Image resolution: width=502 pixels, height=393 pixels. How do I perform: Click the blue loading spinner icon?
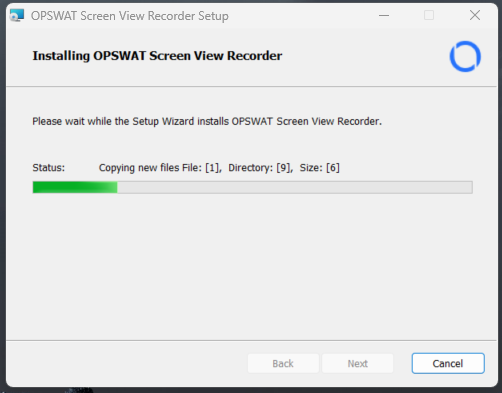click(x=465, y=56)
